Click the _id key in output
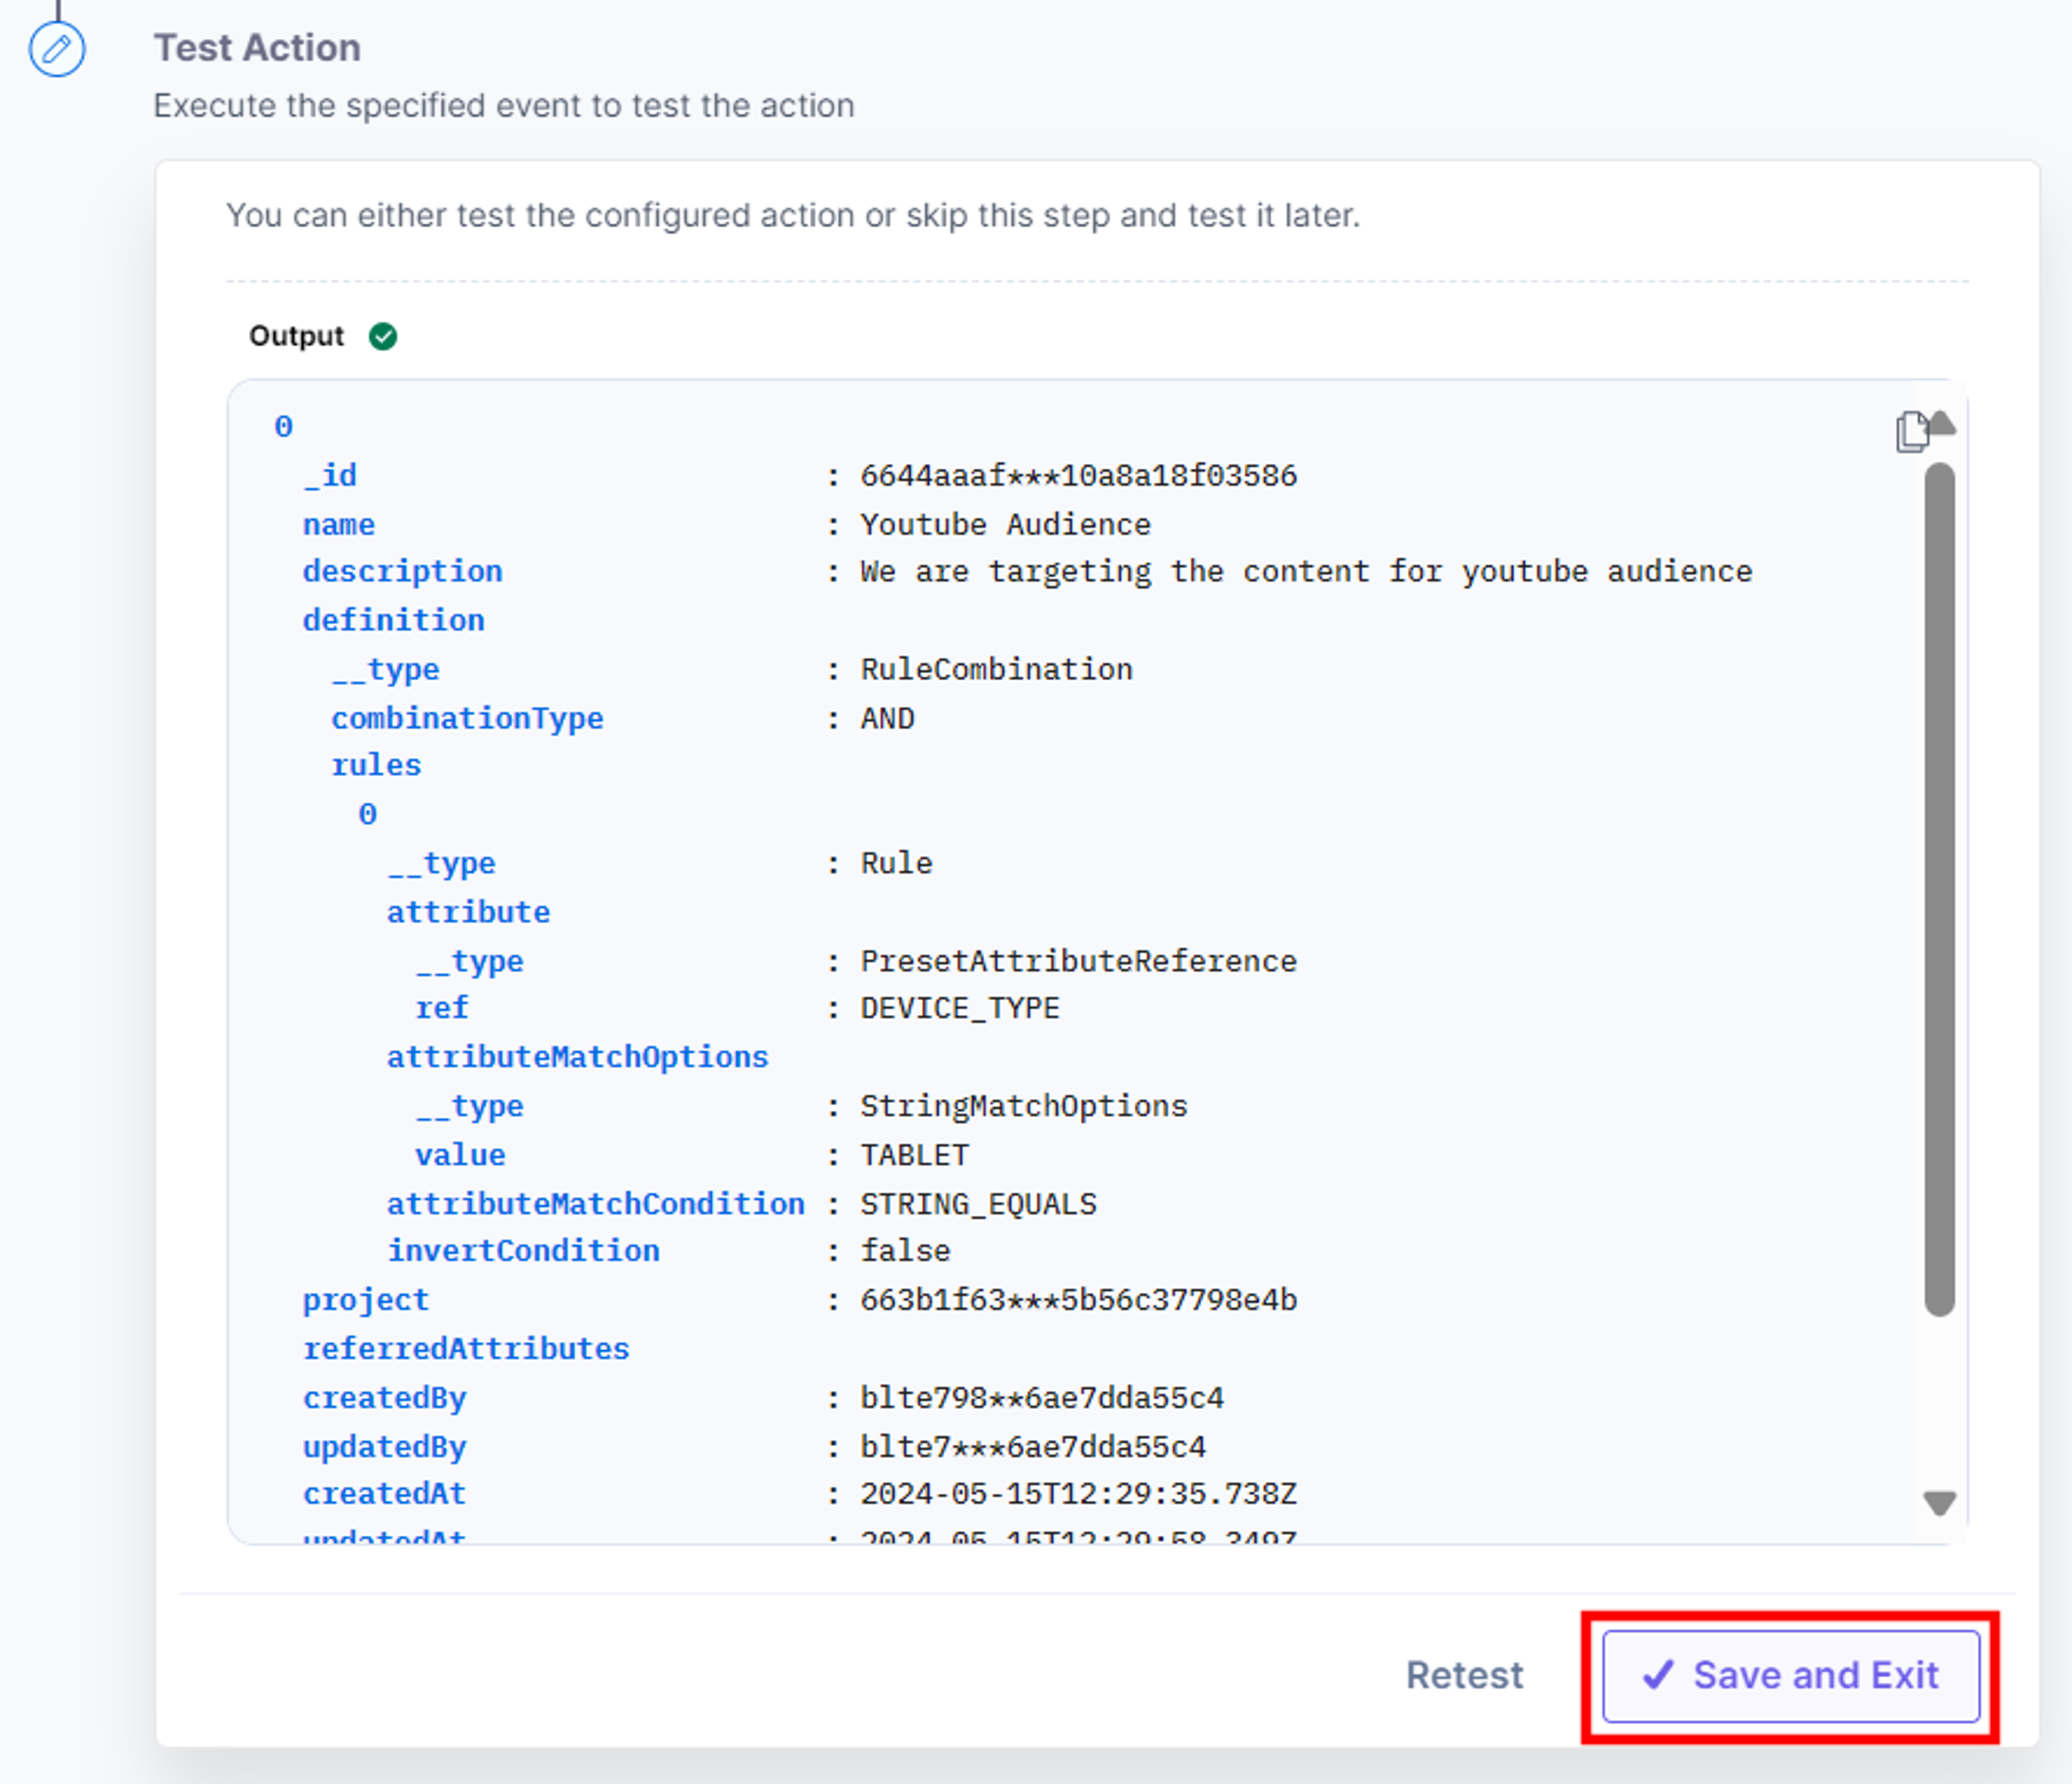The image size is (2072, 1784). (x=330, y=475)
